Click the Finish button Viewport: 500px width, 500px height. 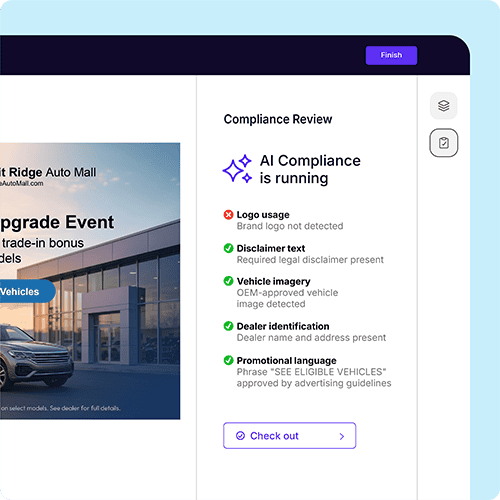[391, 55]
